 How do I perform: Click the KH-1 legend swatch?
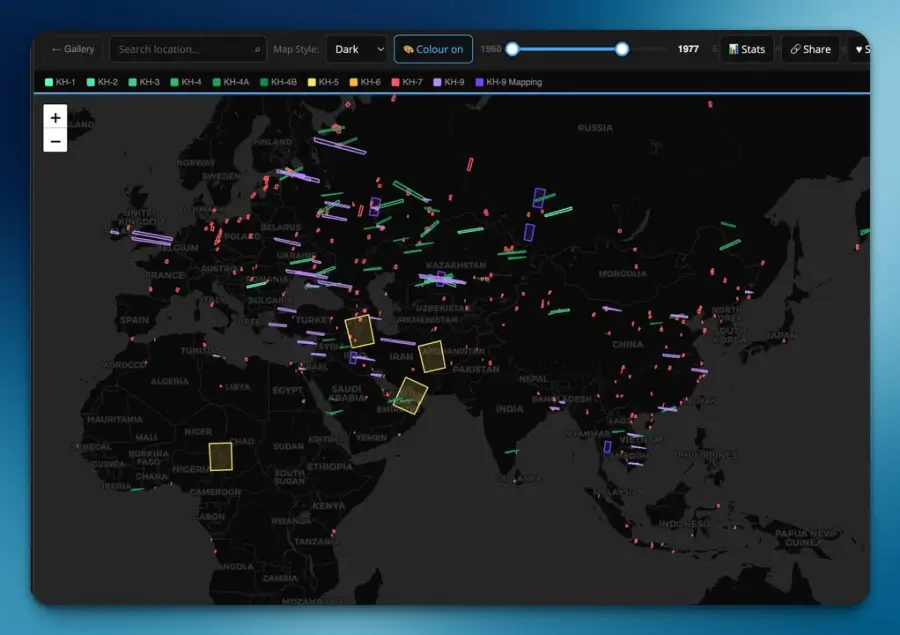tap(49, 82)
